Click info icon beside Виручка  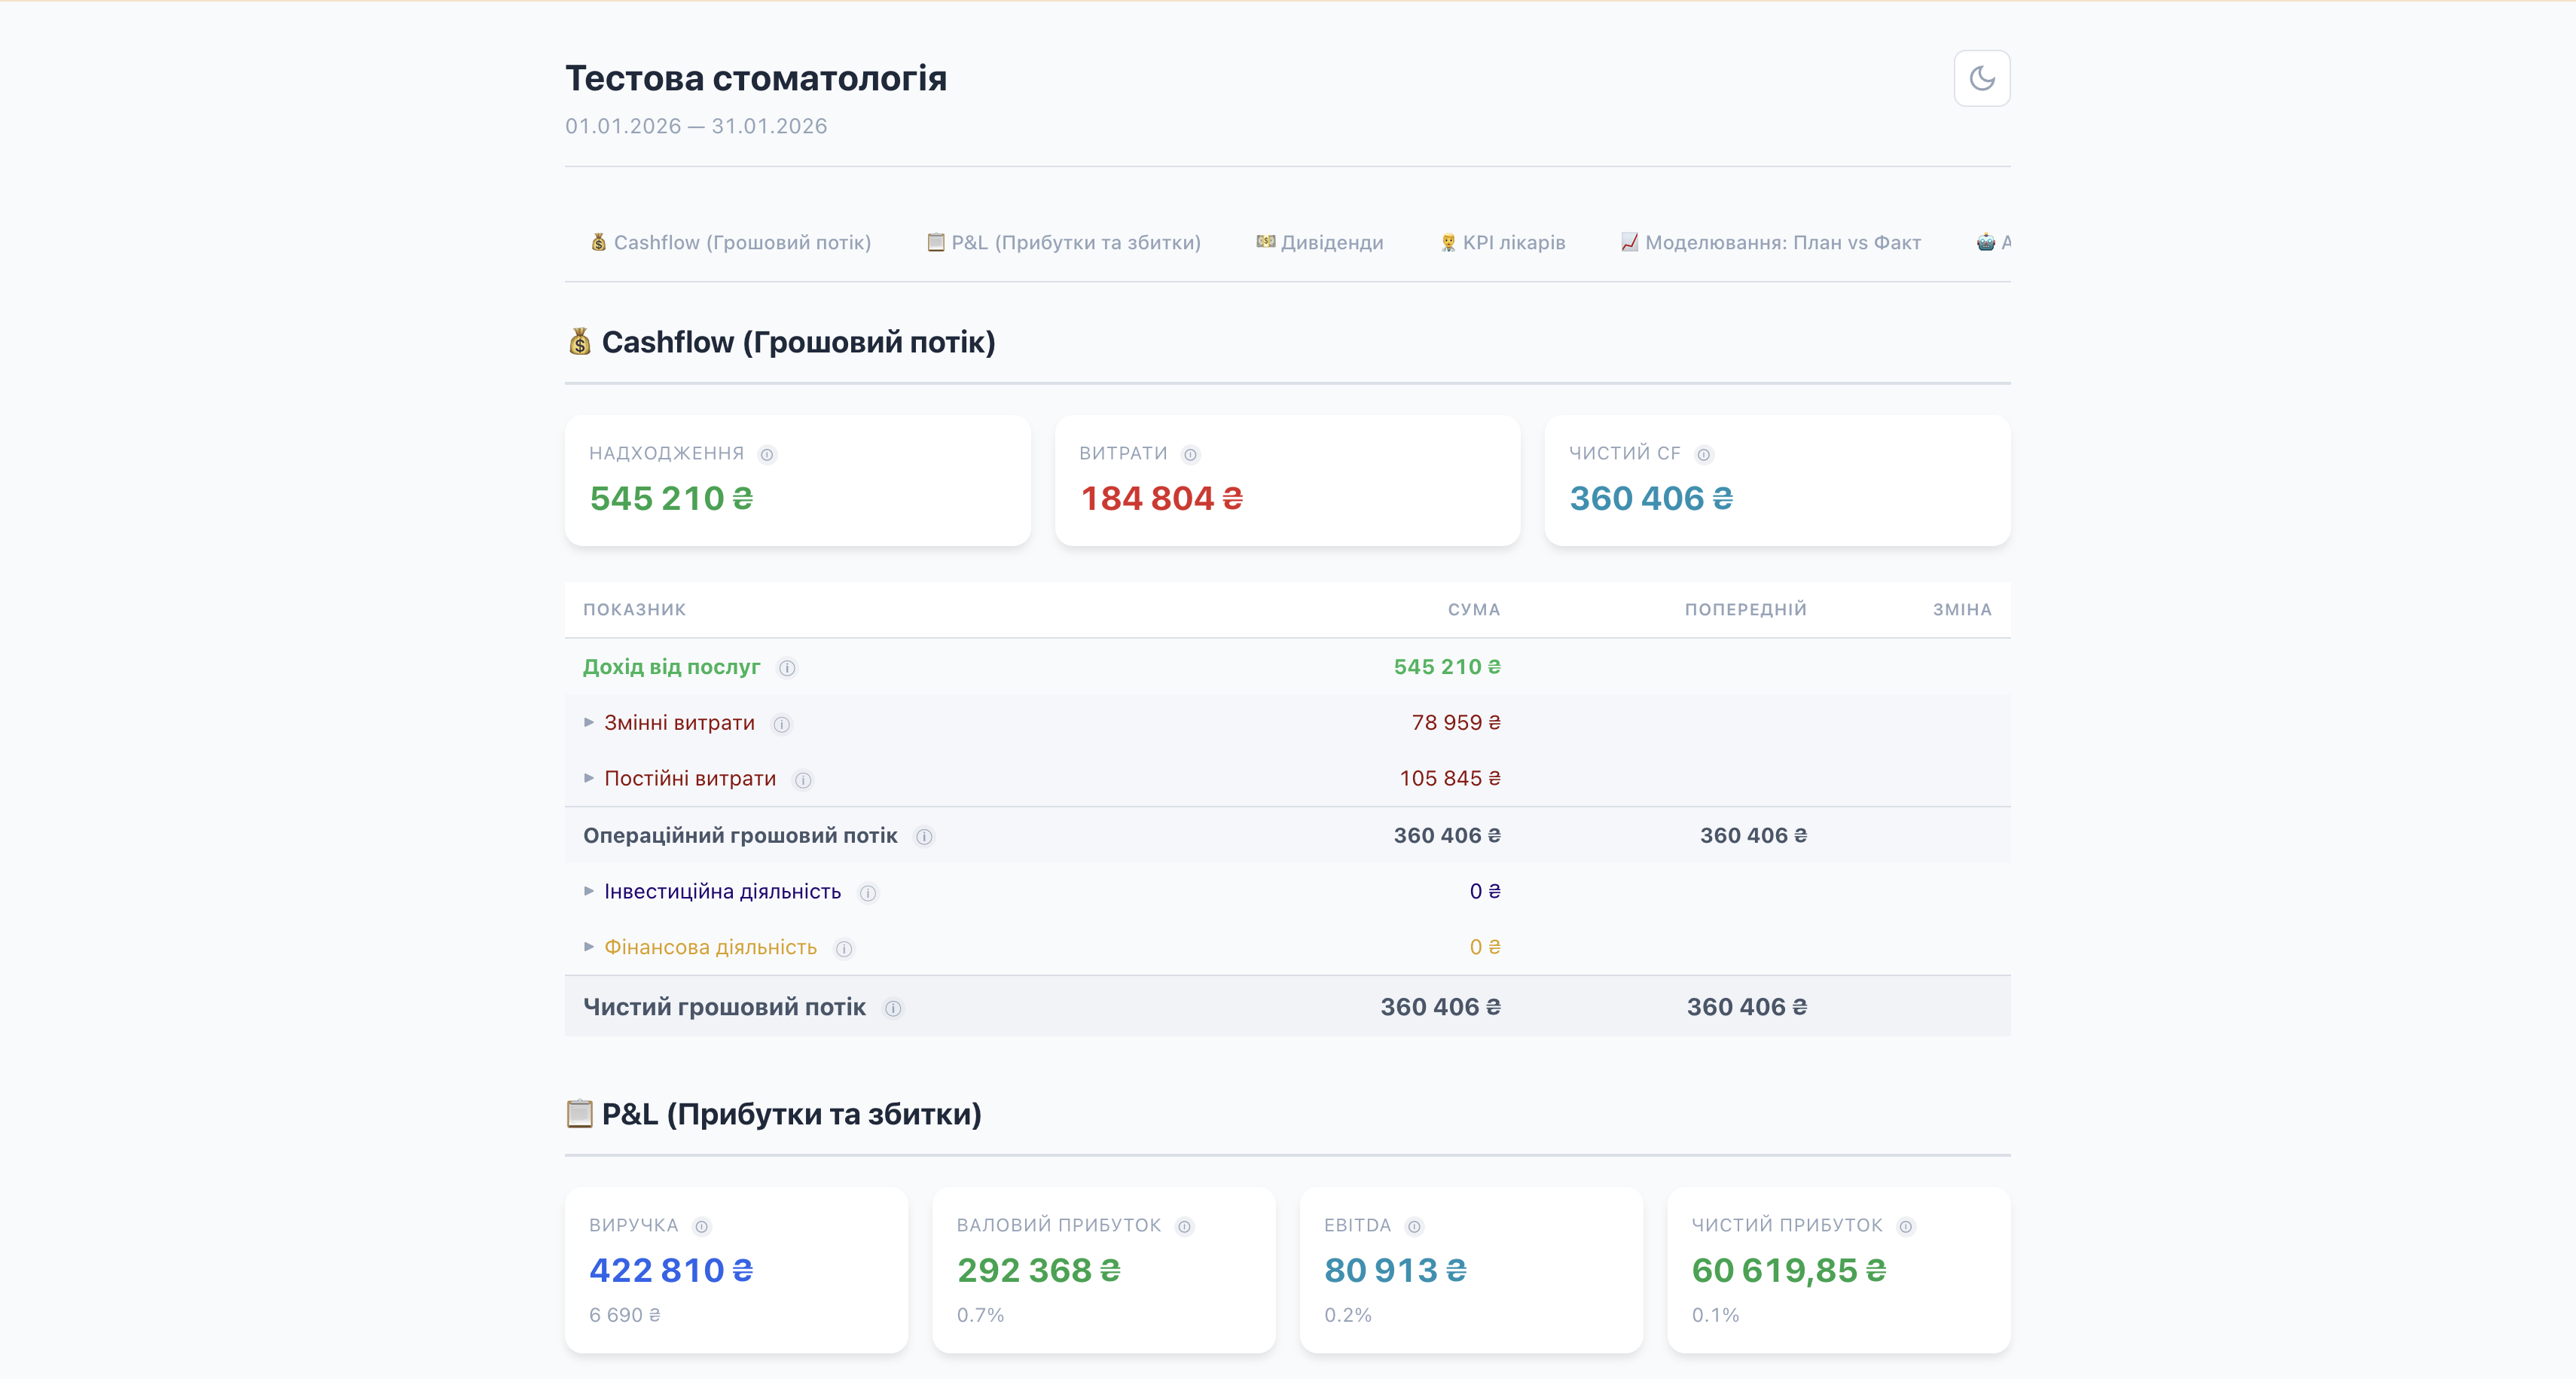[702, 1227]
